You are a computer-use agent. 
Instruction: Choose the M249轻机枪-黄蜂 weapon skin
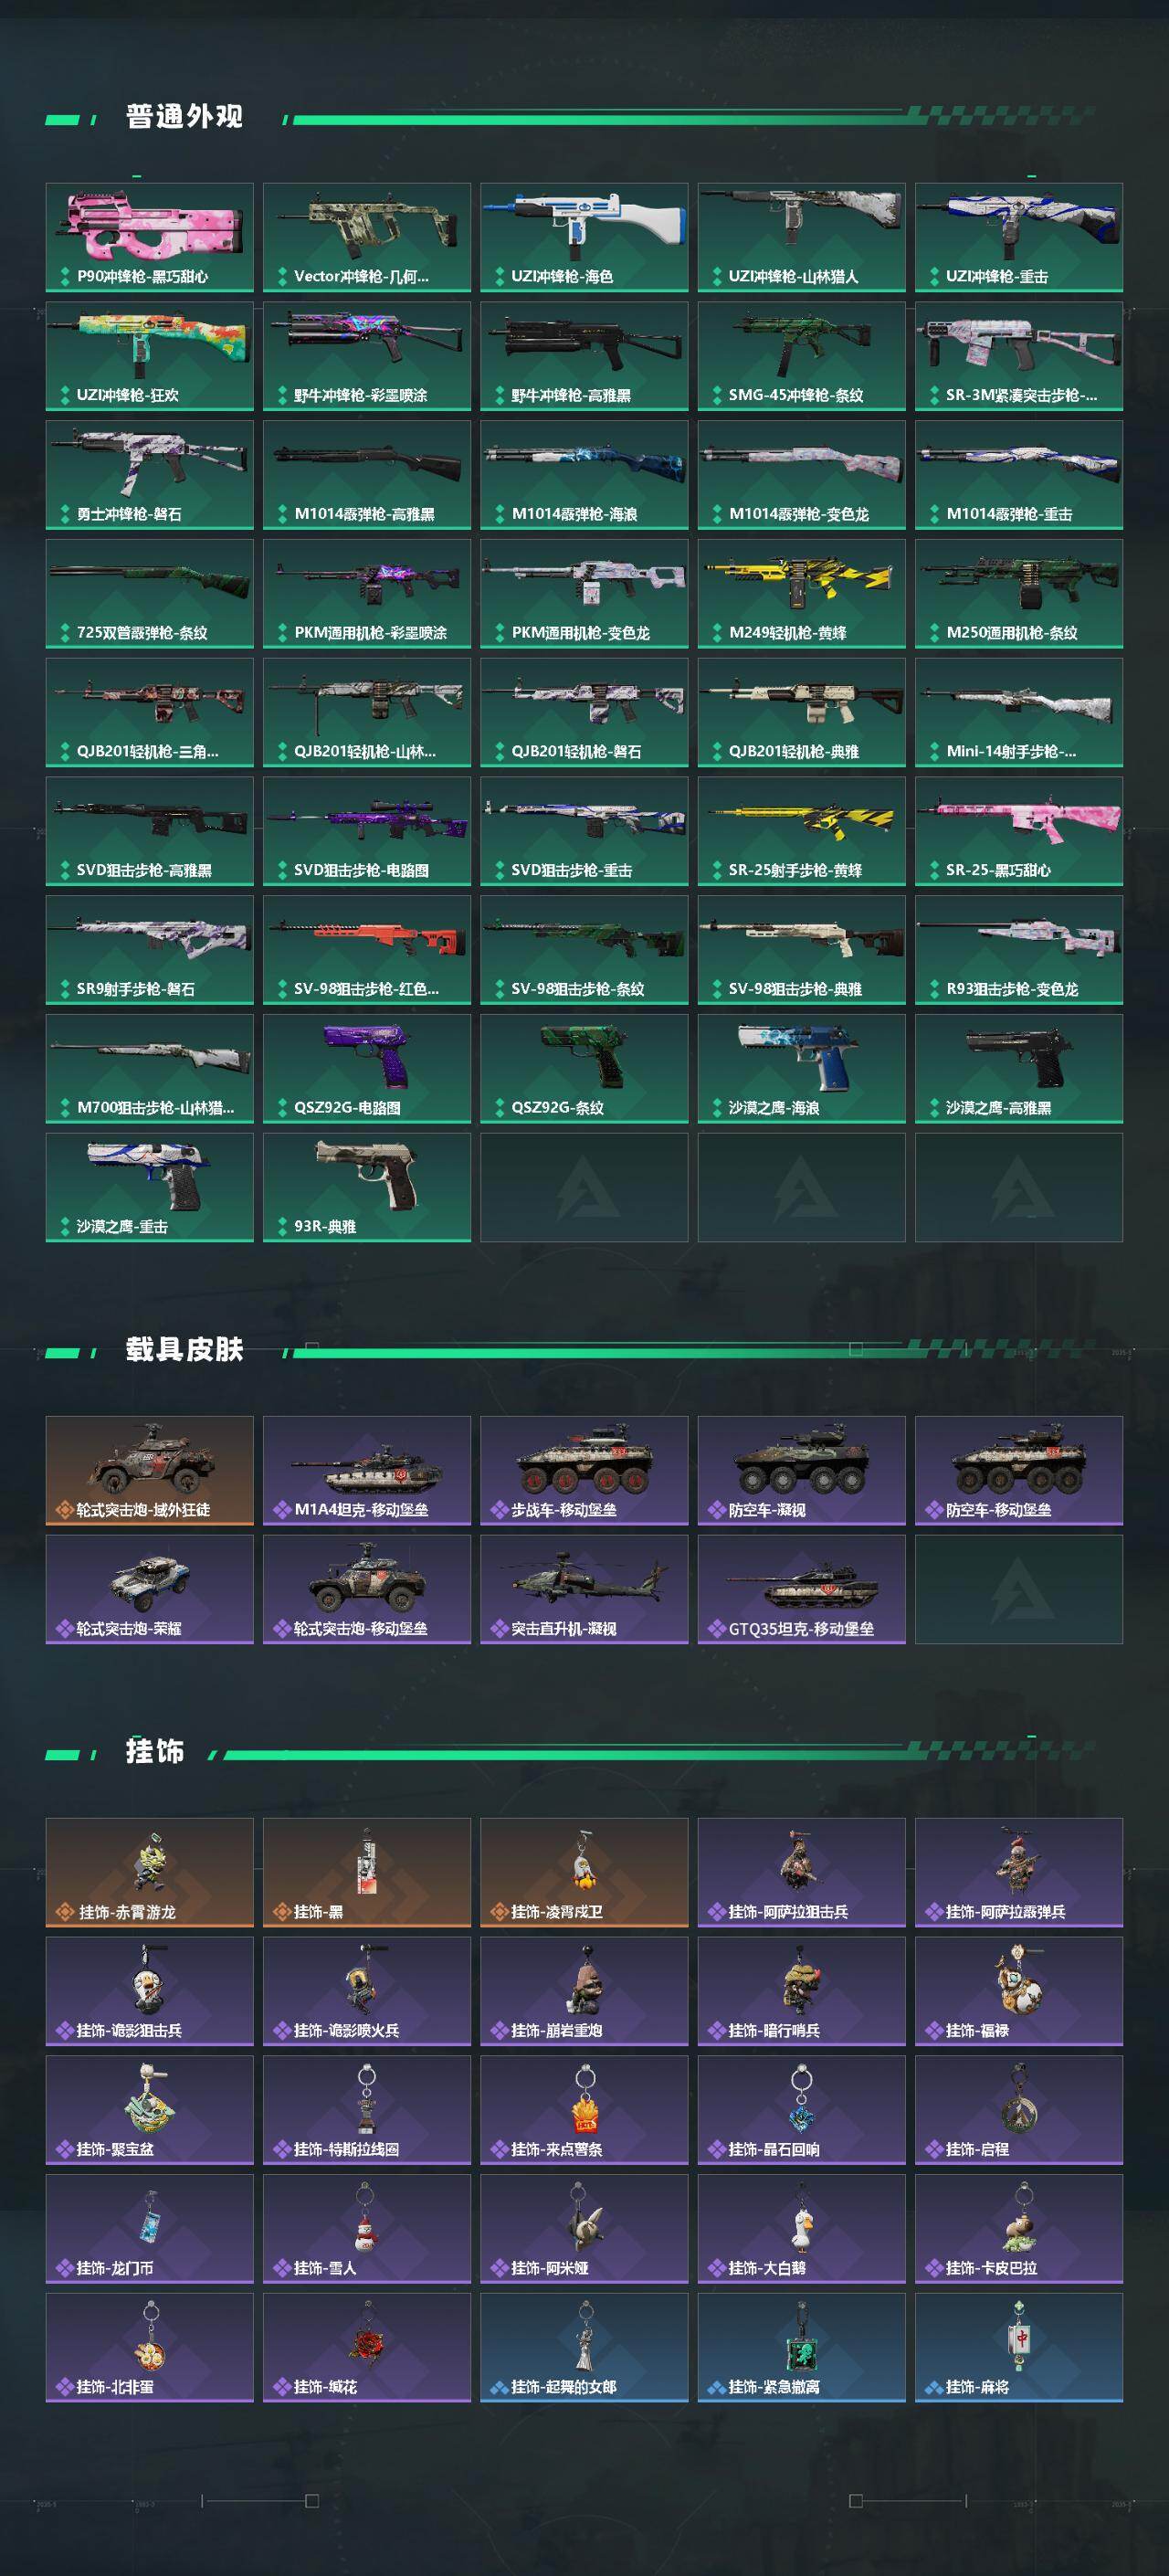coord(801,594)
